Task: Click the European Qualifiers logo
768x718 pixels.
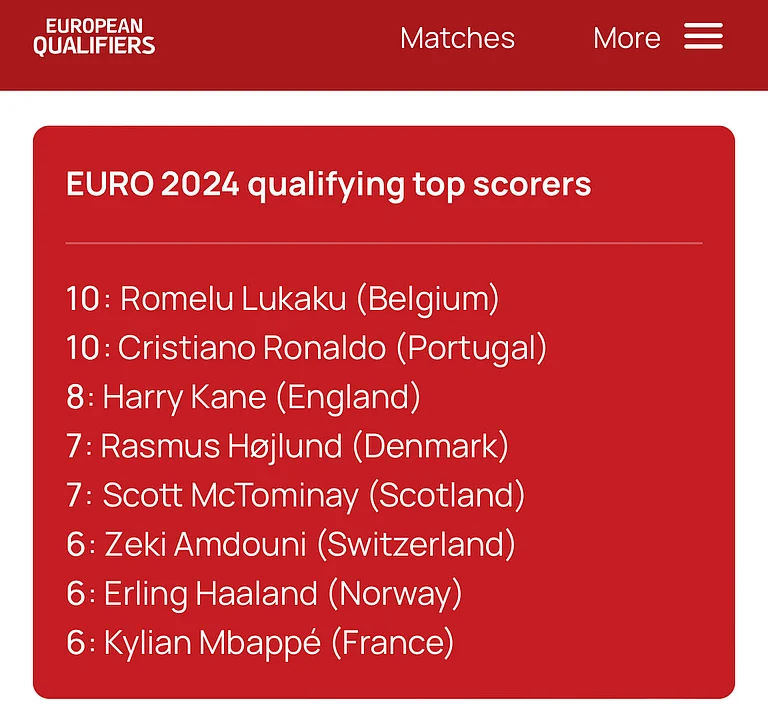Action: [x=94, y=37]
